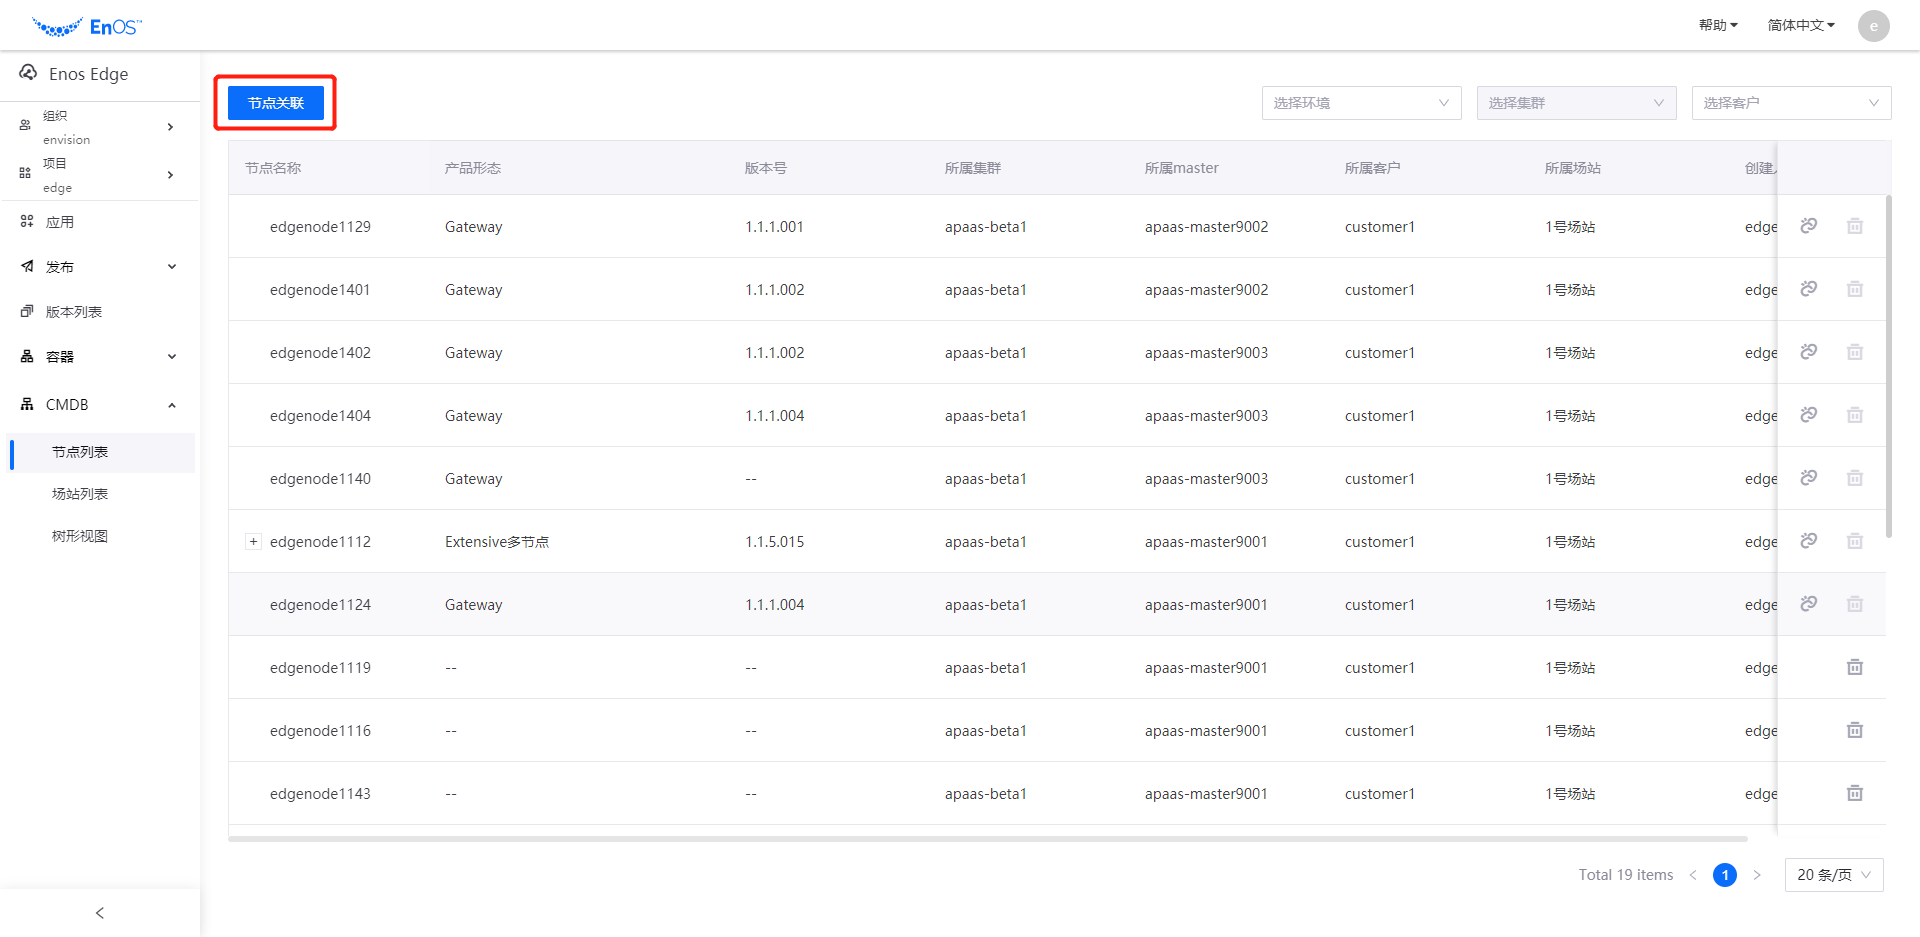Click trash icon for edgenode1119
1920x937 pixels.
point(1854,667)
